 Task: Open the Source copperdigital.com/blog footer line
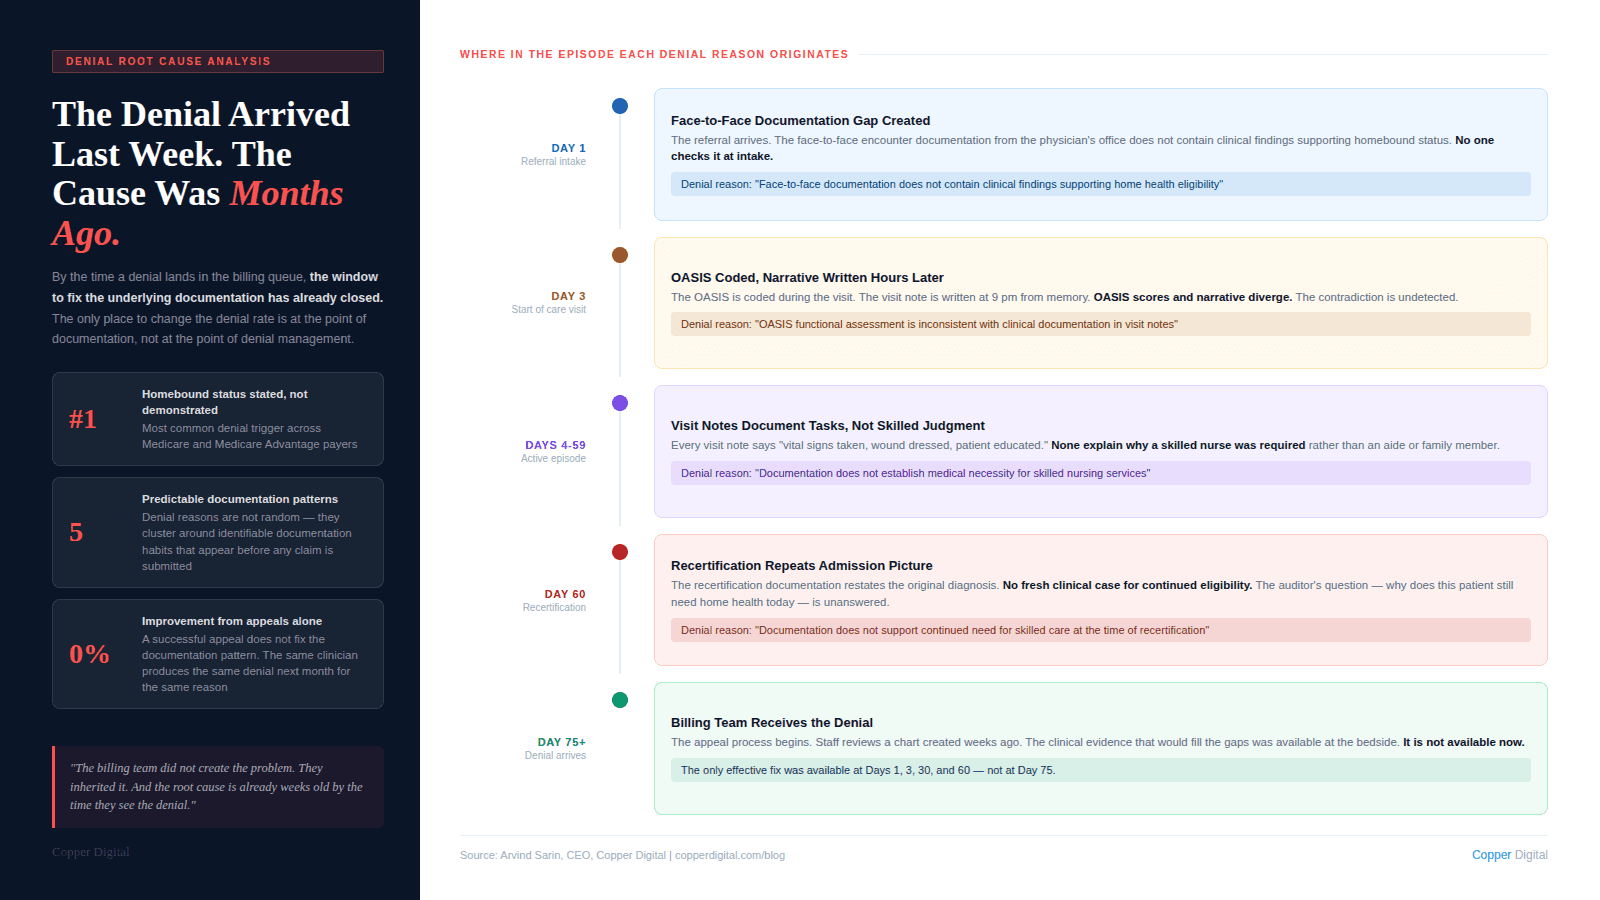point(622,855)
